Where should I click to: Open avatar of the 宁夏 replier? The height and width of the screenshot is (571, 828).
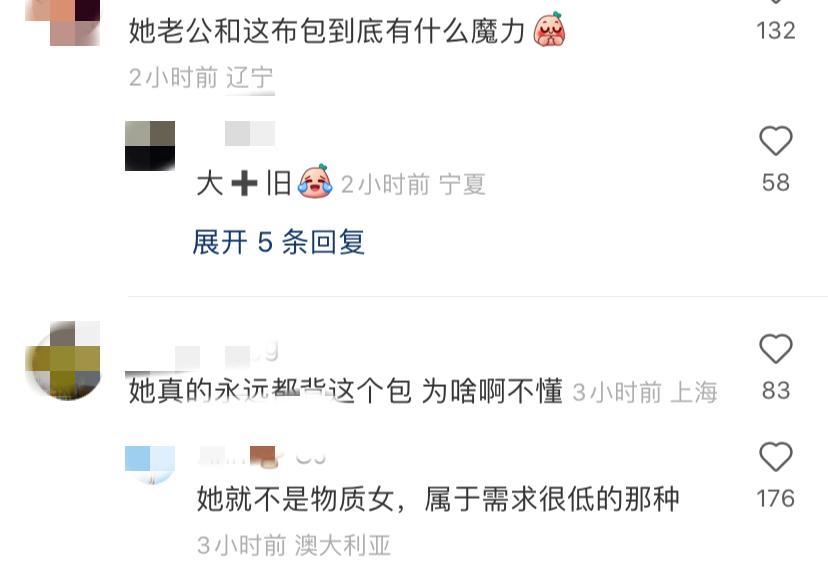click(150, 146)
